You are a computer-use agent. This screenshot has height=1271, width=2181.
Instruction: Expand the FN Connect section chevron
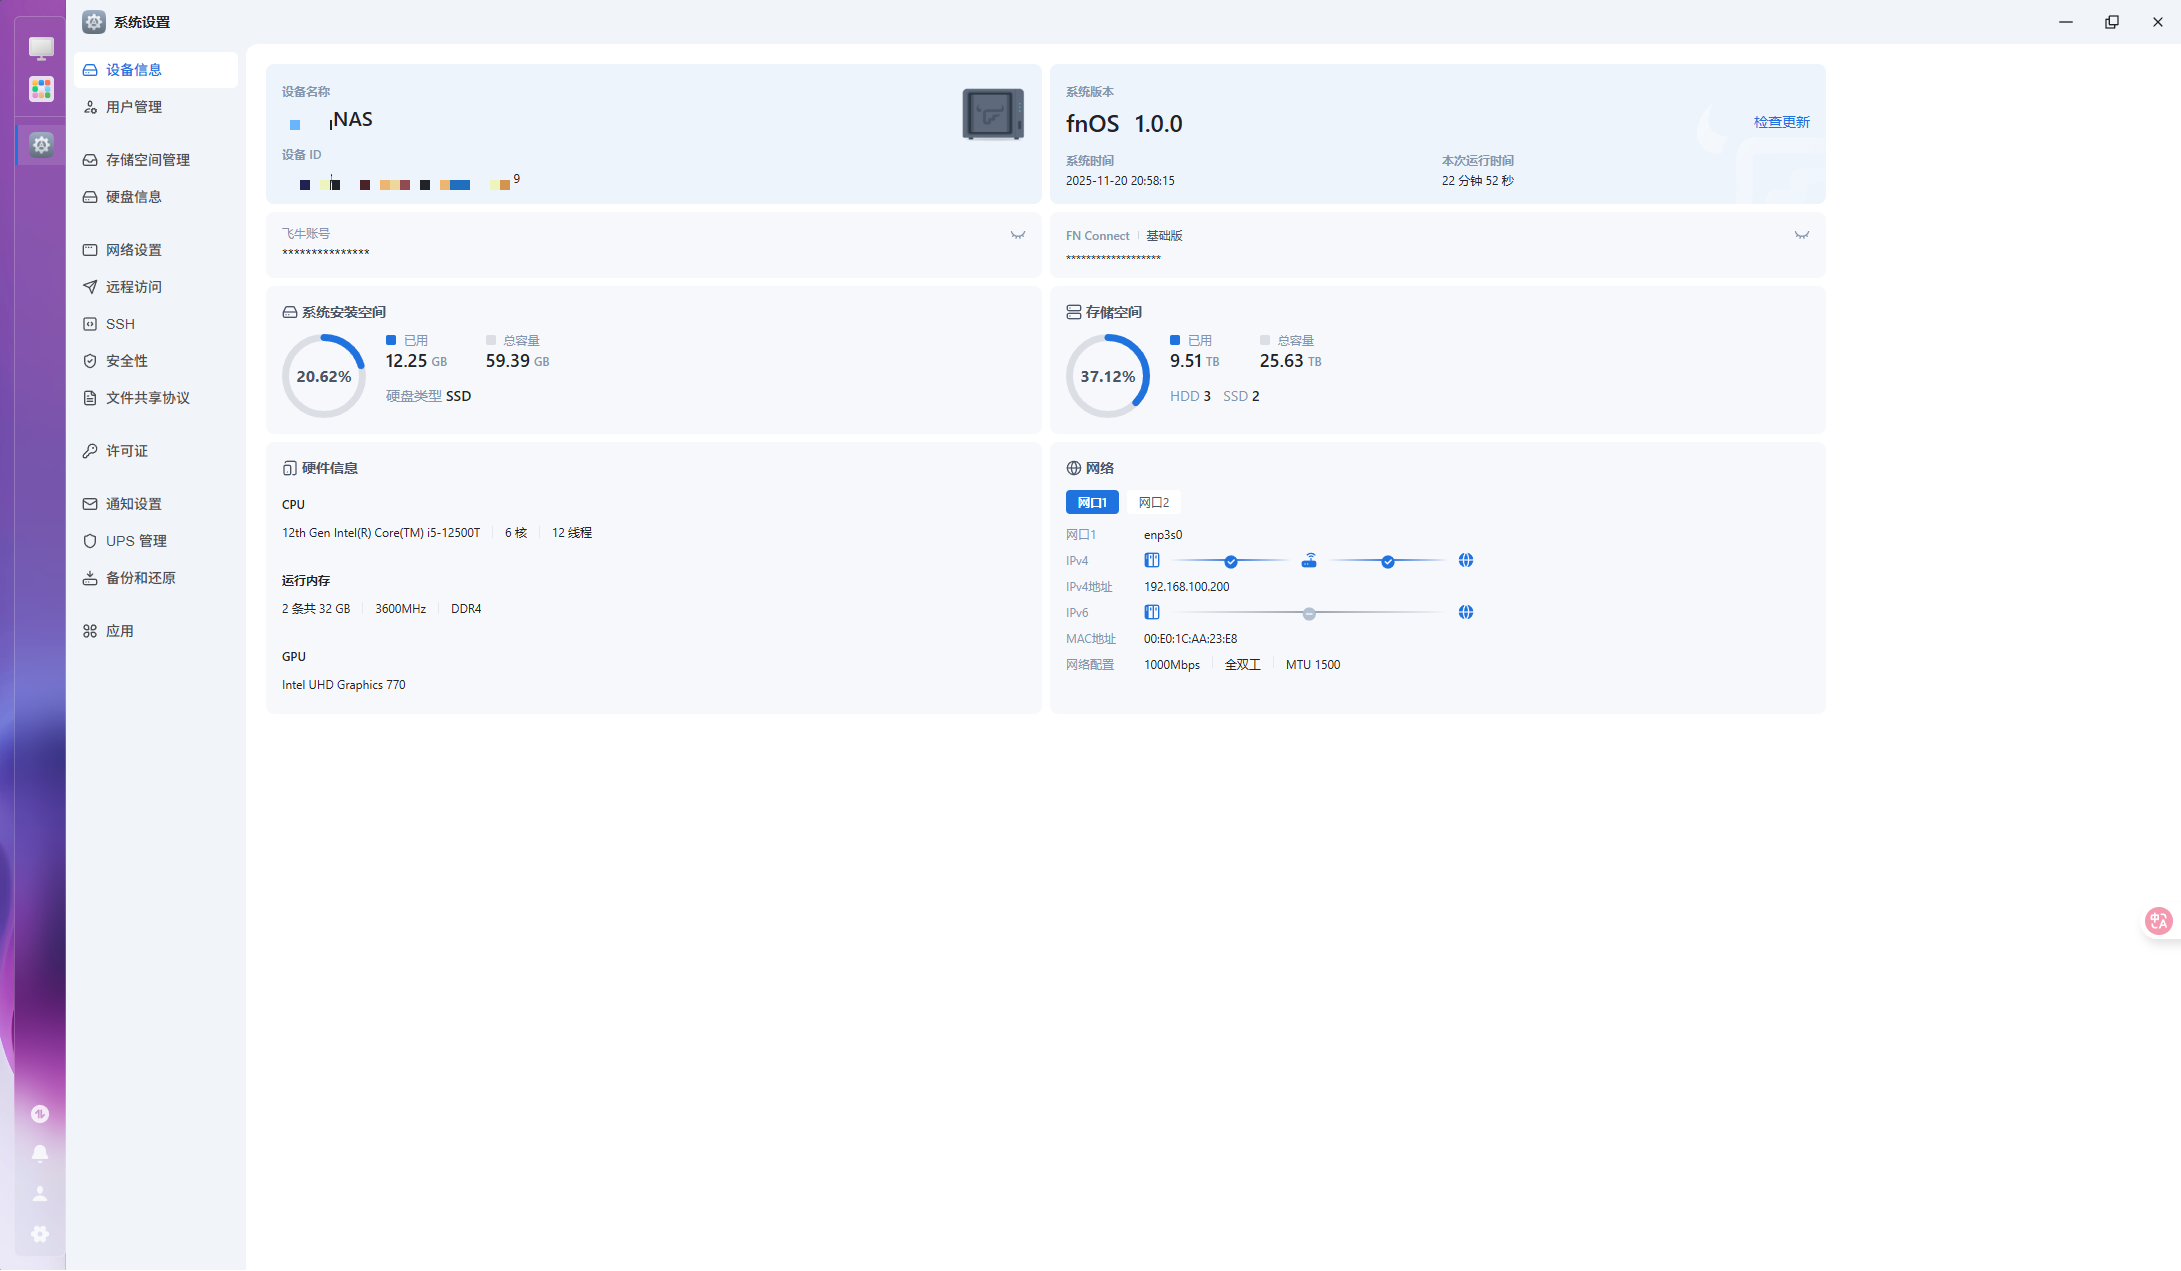tap(1801, 236)
